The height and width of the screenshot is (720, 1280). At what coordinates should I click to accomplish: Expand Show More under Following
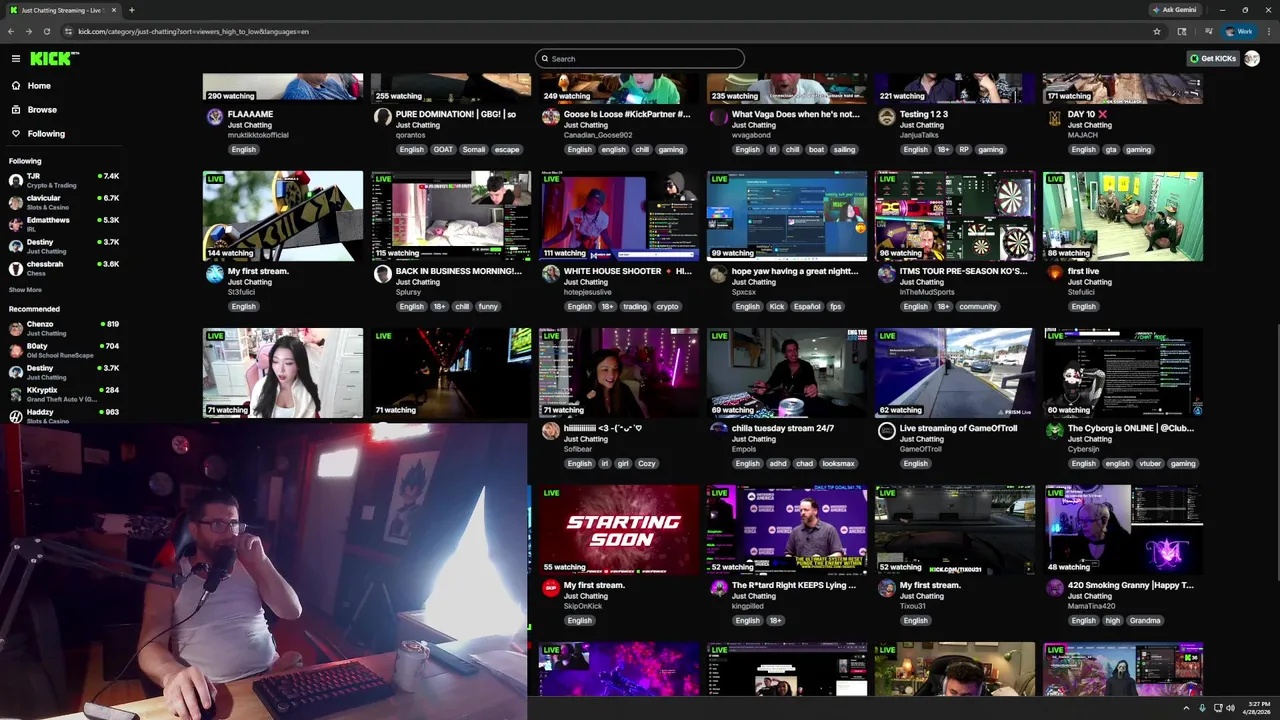tap(25, 290)
